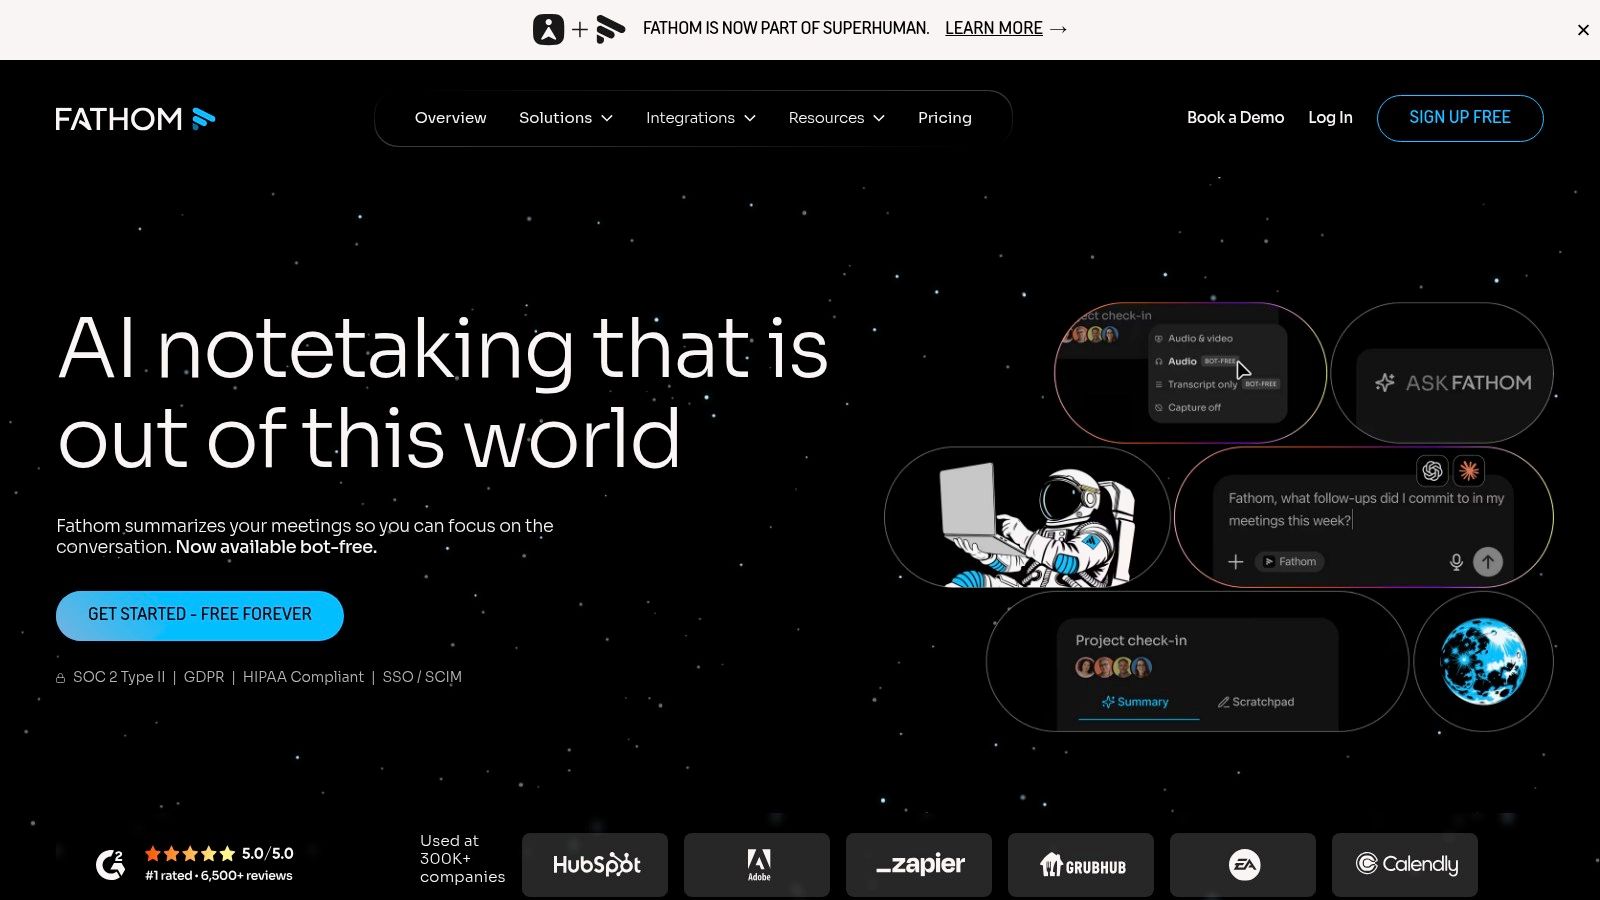Screen dimensions: 1600x900
Task: Click the follow-ups prompt text field
Action: pyautogui.click(x=1366, y=509)
